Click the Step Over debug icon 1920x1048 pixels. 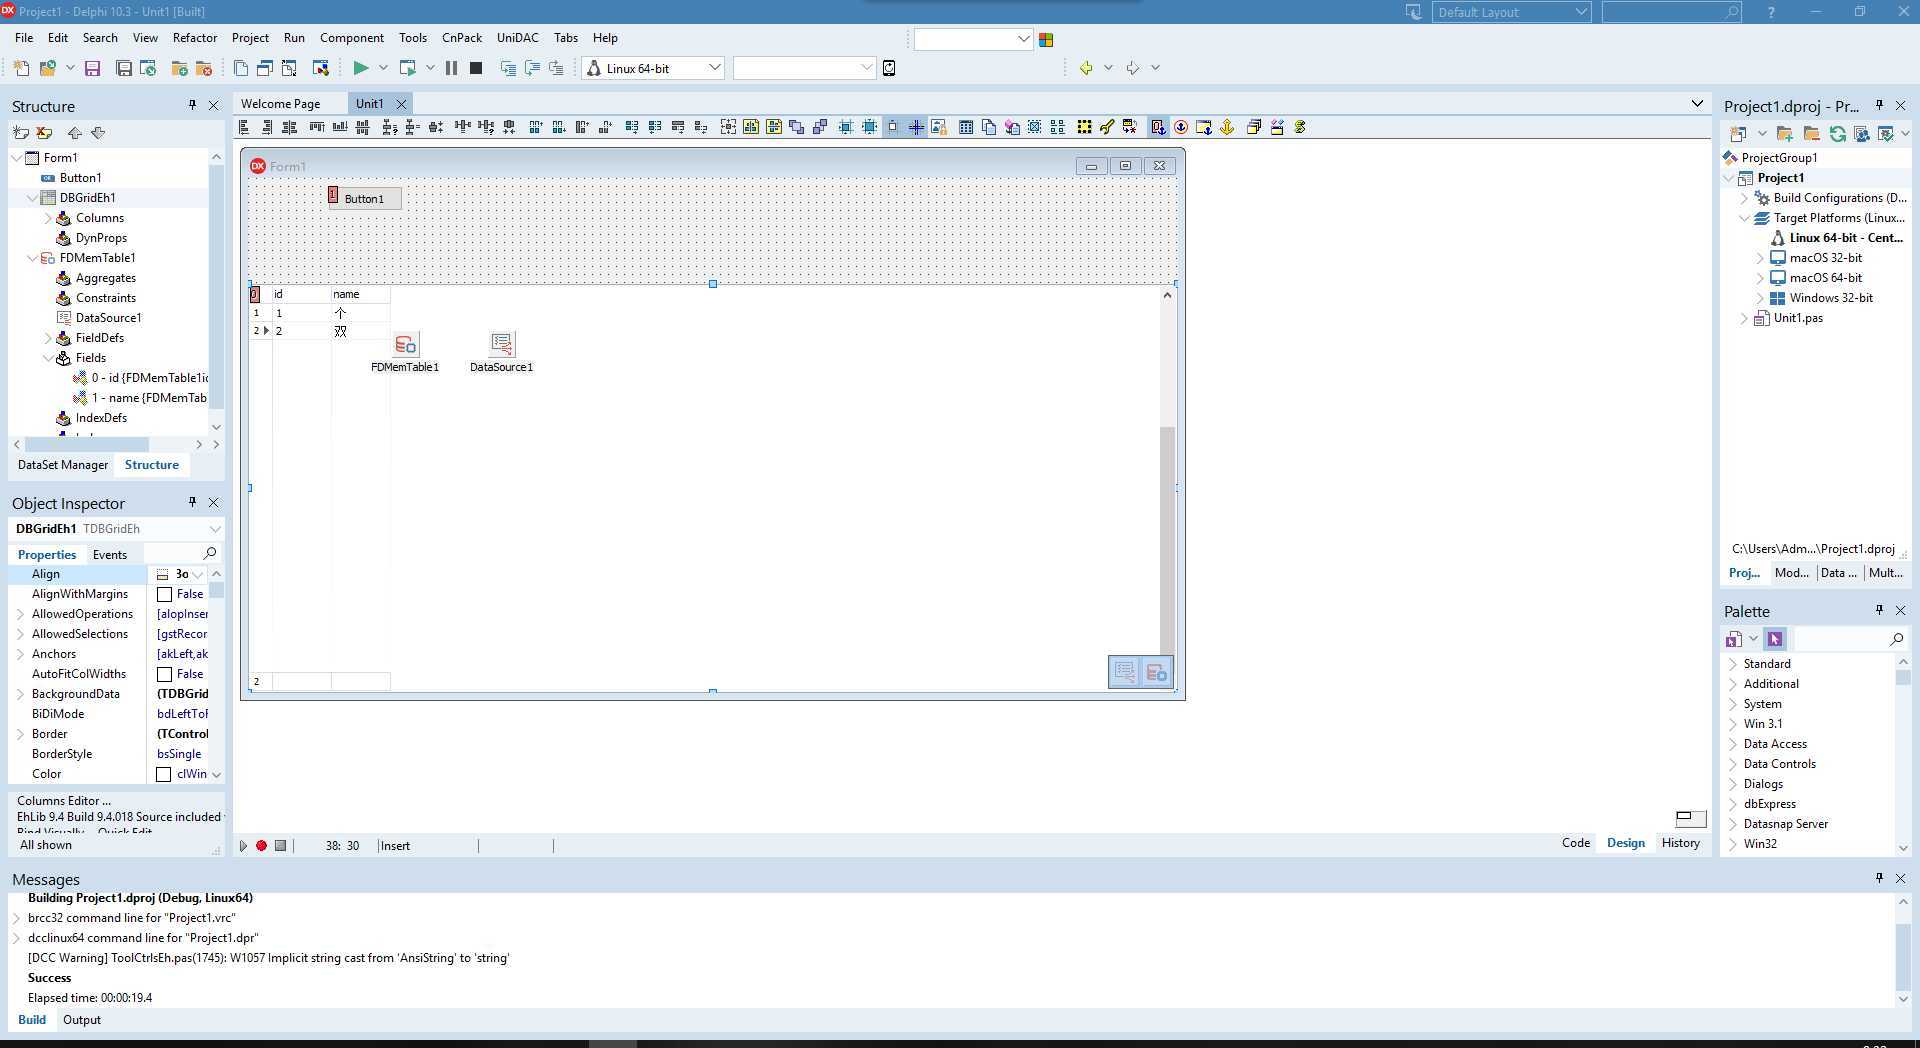point(532,68)
